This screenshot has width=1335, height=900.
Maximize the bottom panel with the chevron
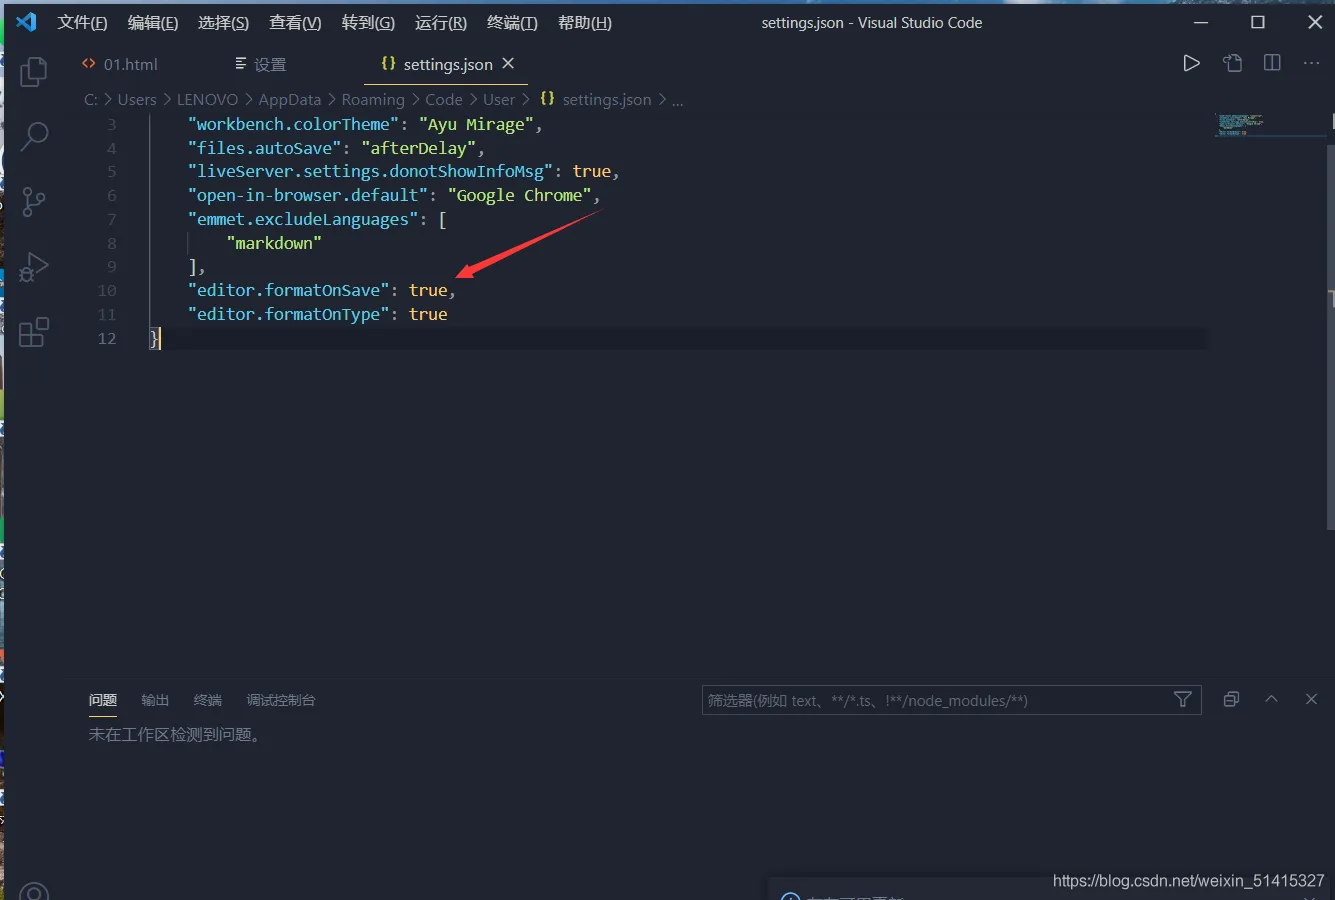(1271, 699)
